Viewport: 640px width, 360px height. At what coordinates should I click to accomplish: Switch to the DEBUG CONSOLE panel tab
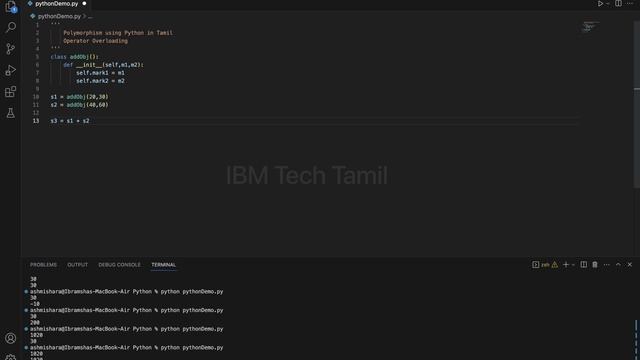[119, 265]
